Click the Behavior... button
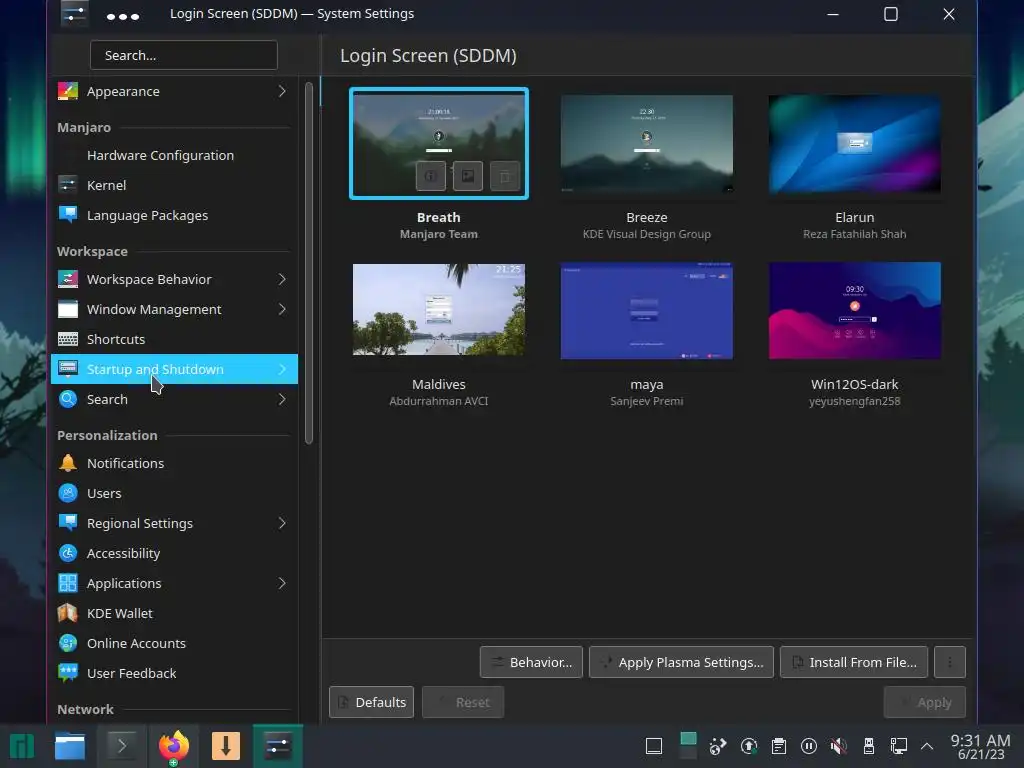The height and width of the screenshot is (768, 1024). (x=531, y=662)
